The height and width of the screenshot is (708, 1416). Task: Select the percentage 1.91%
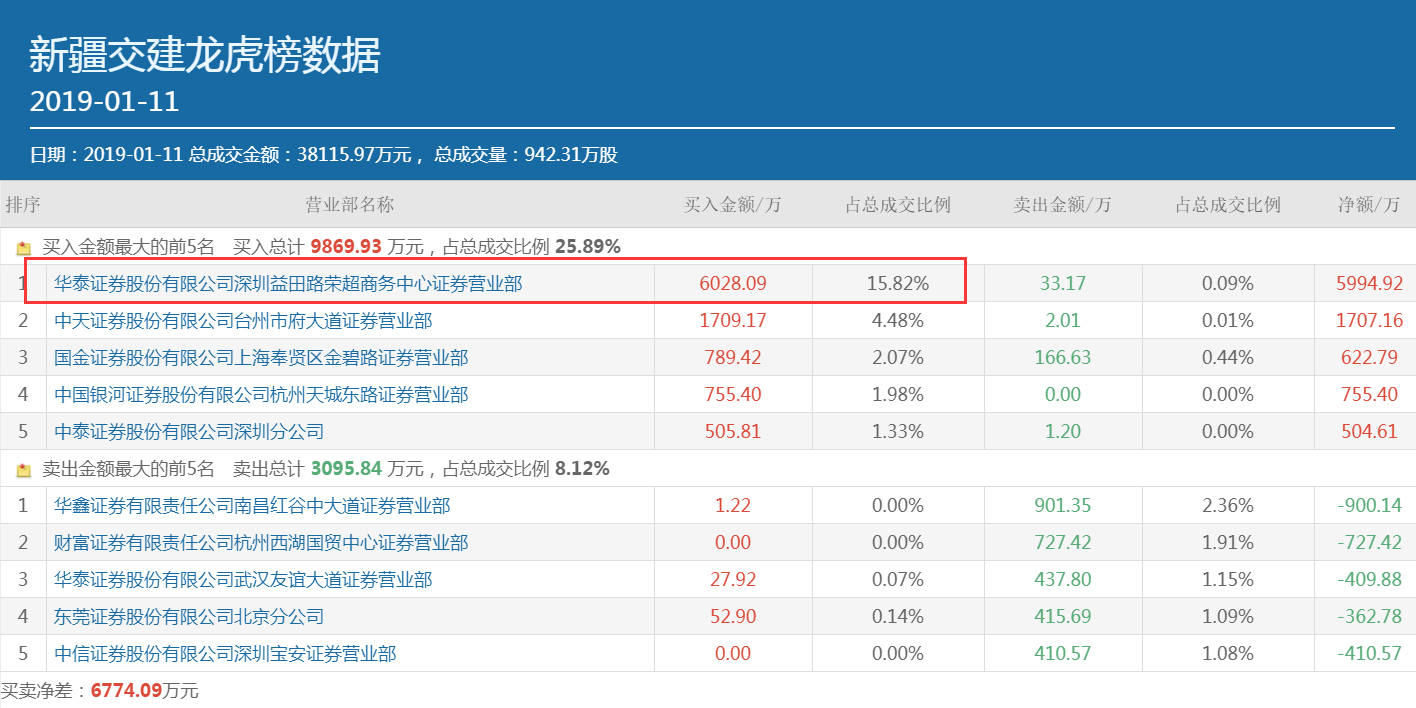(x=1227, y=543)
